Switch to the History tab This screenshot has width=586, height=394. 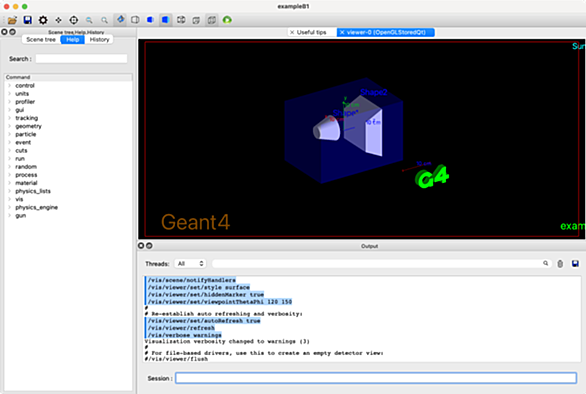click(x=99, y=40)
